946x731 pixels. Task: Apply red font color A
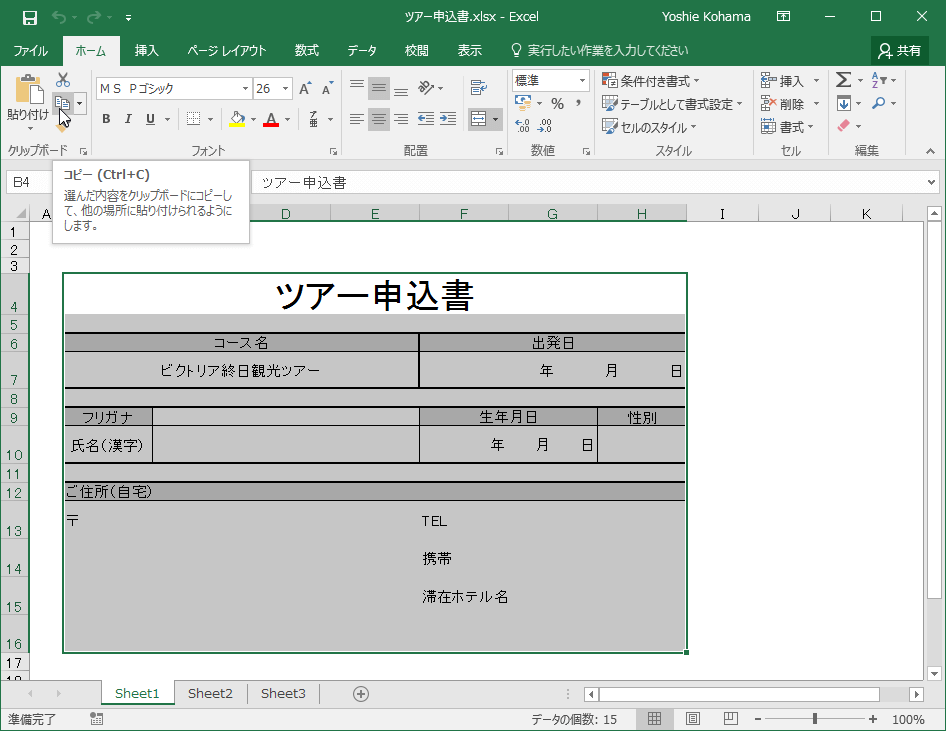click(x=271, y=119)
